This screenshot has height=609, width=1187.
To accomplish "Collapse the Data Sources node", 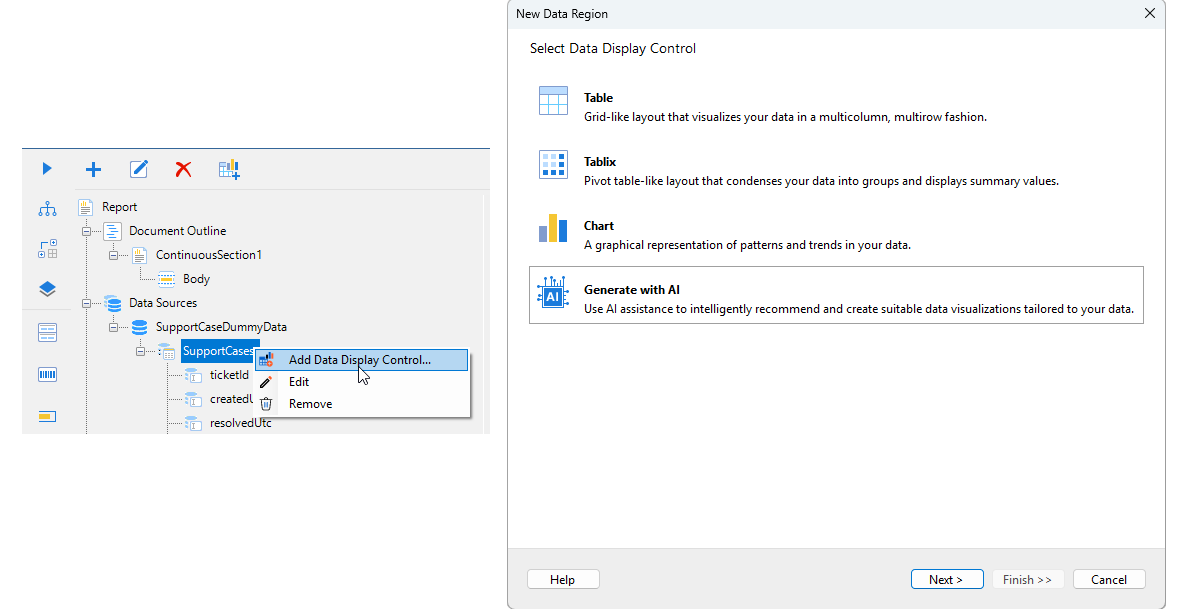I will [87, 303].
